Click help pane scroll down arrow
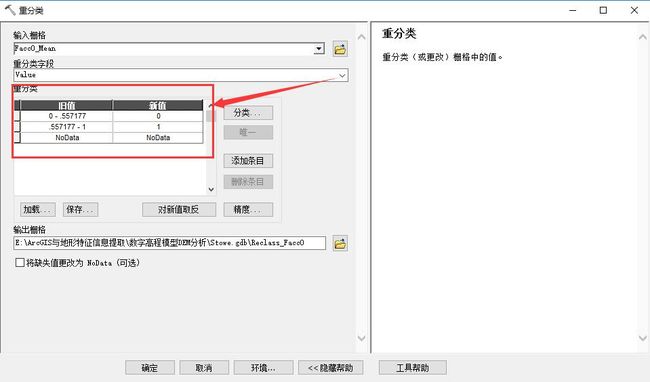This screenshot has height=382, width=650. (642, 338)
